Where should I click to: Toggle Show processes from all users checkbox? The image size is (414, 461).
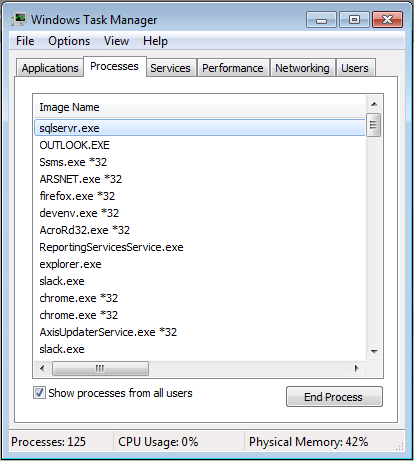(x=39, y=393)
